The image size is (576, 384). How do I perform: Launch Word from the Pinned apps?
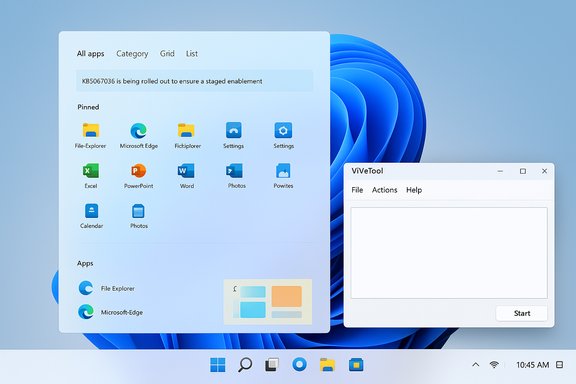[x=186, y=171]
